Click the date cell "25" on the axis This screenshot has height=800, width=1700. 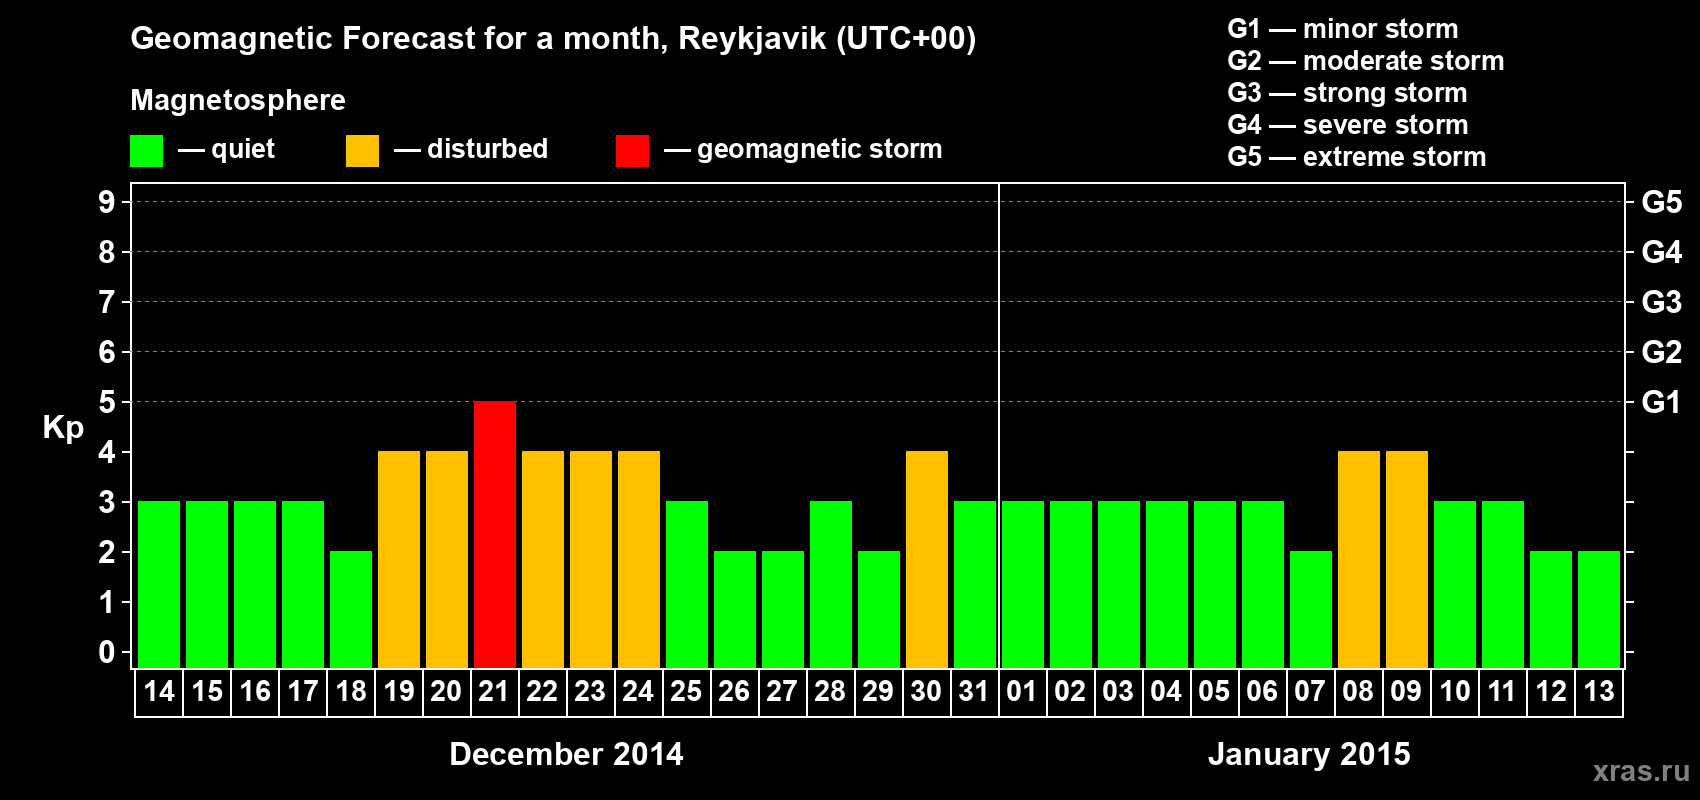pyautogui.click(x=686, y=692)
